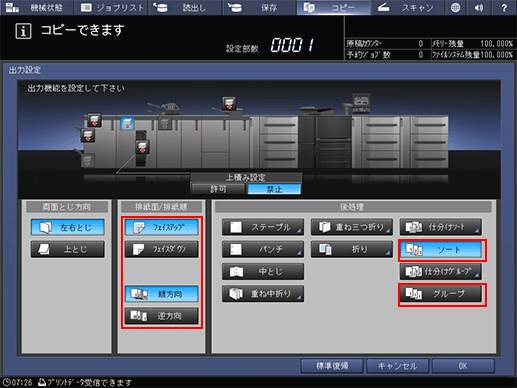Click the 左右とじ book icon
Viewport: 517px width, 388px height.
tap(45, 227)
